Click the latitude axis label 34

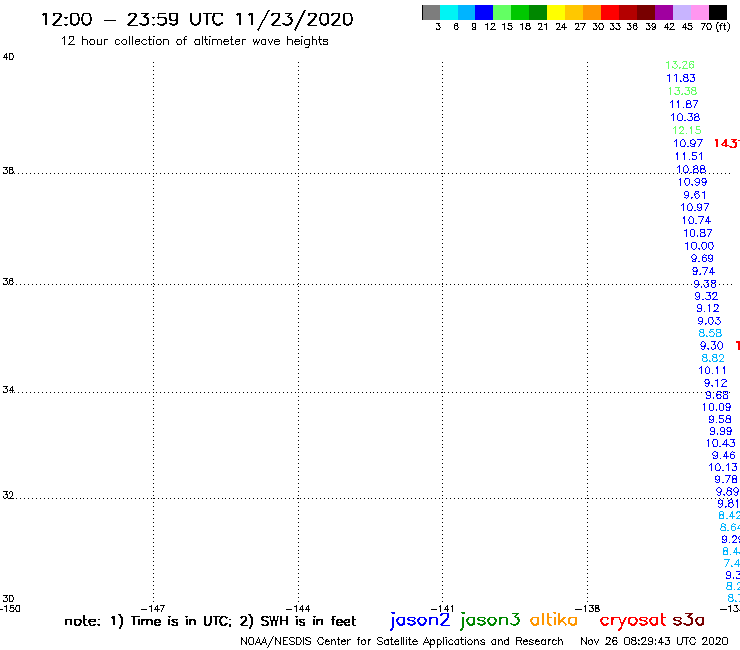click(x=8, y=390)
